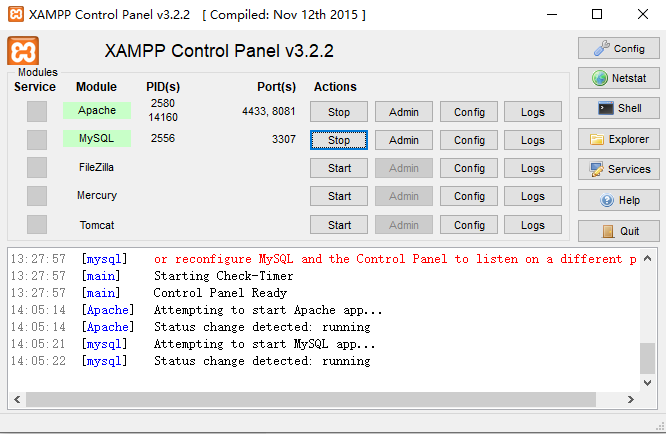Click 'Attempting to start MySQL app...' line
This screenshot has width=666, height=434.
265,344
